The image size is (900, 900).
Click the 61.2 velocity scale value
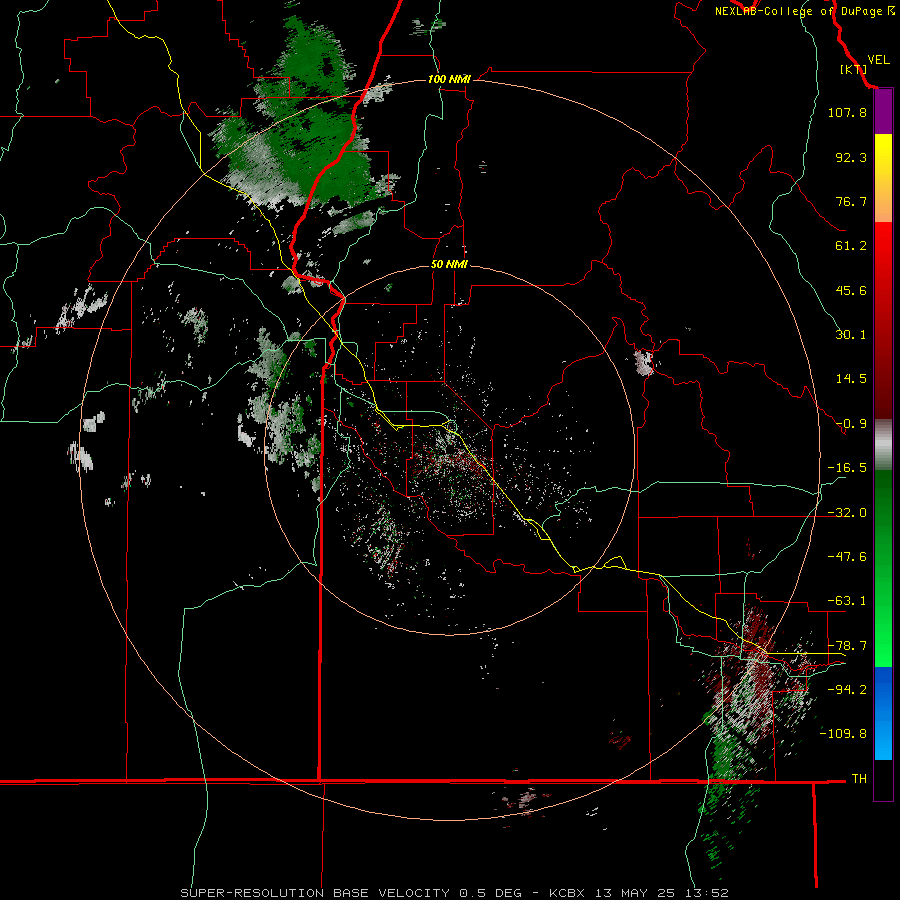pos(851,246)
